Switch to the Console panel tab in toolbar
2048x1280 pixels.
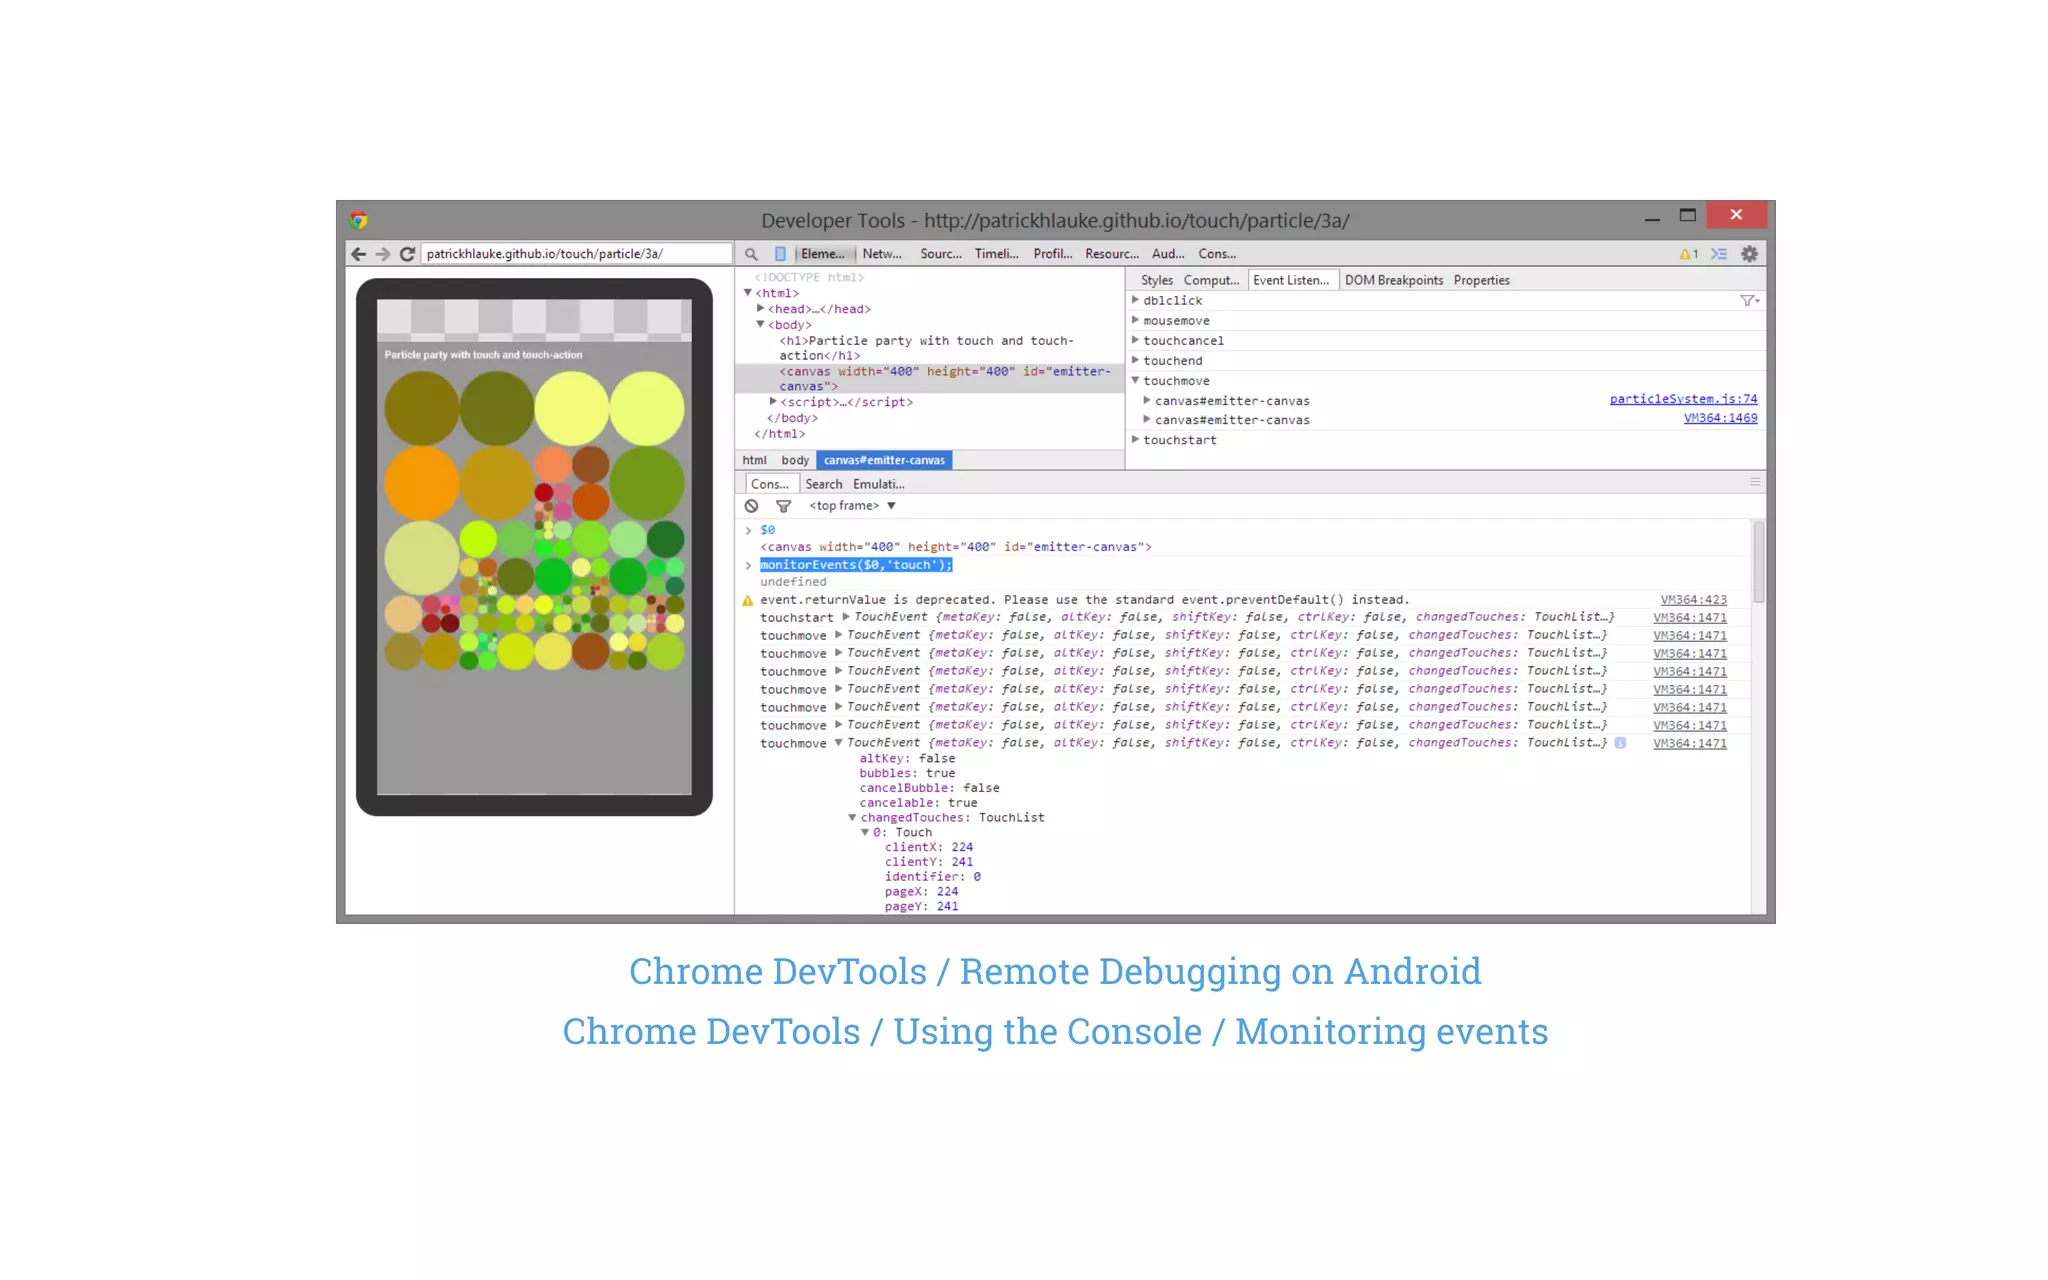pos(1217,254)
